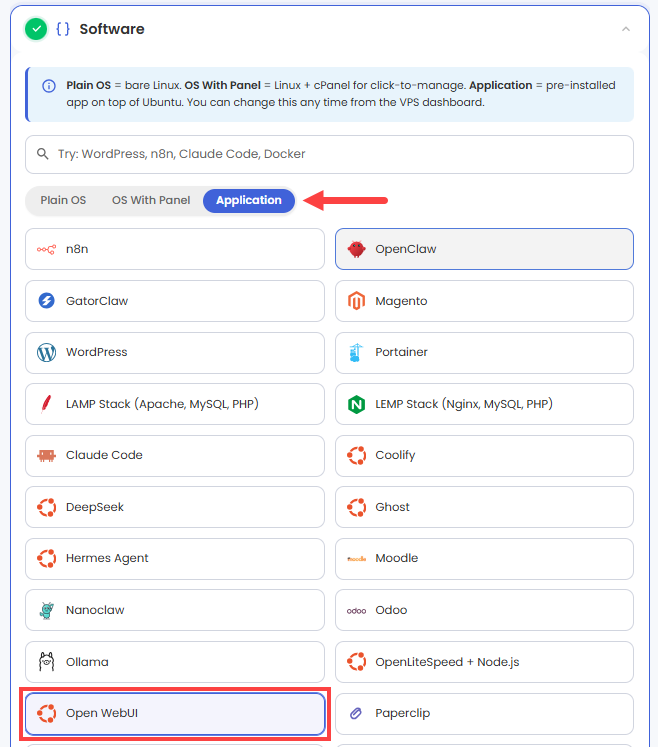The height and width of the screenshot is (747, 658).
Task: Pick the DeepSeek application card
Action: click(x=175, y=507)
